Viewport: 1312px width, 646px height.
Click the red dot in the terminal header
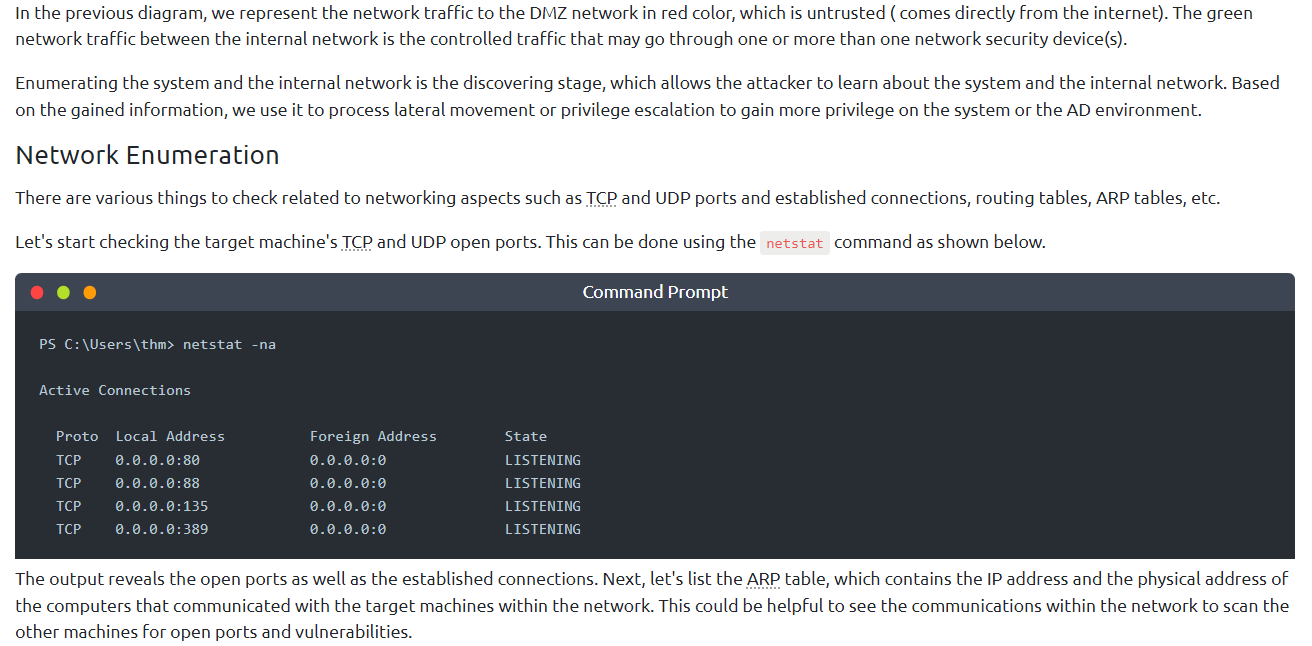tap(37, 292)
